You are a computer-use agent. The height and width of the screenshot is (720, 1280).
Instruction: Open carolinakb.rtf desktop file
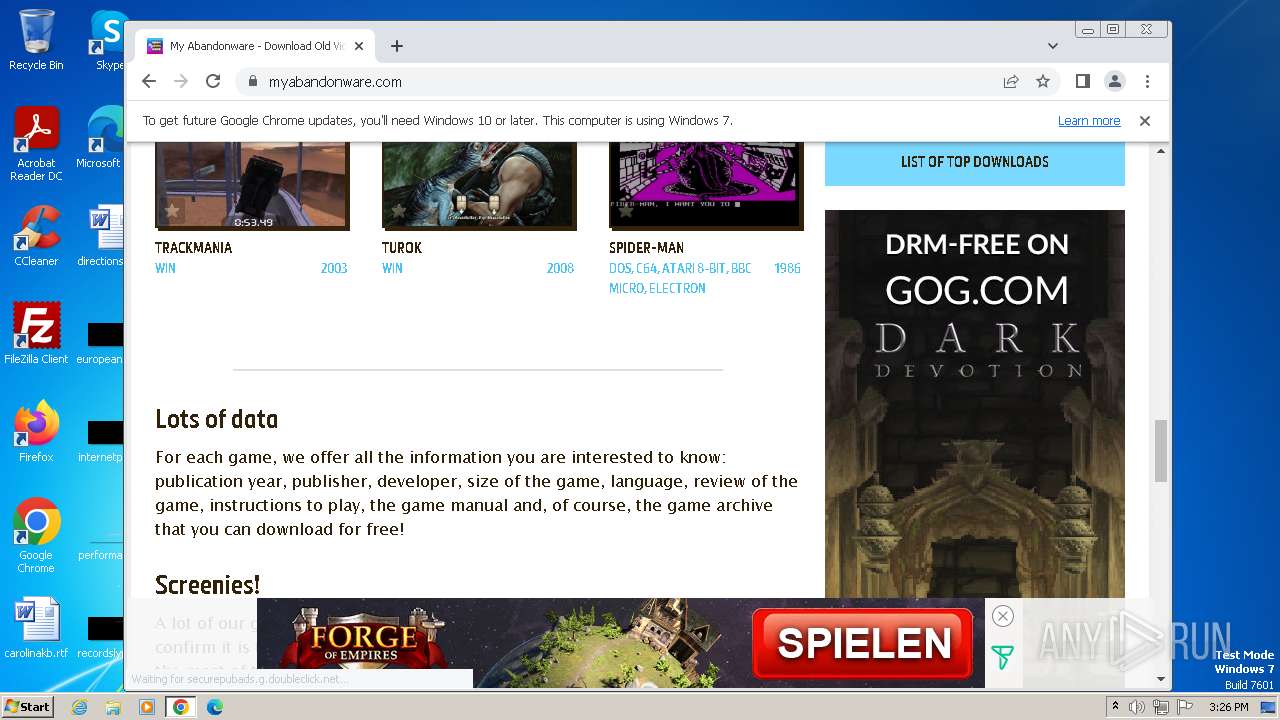36,629
